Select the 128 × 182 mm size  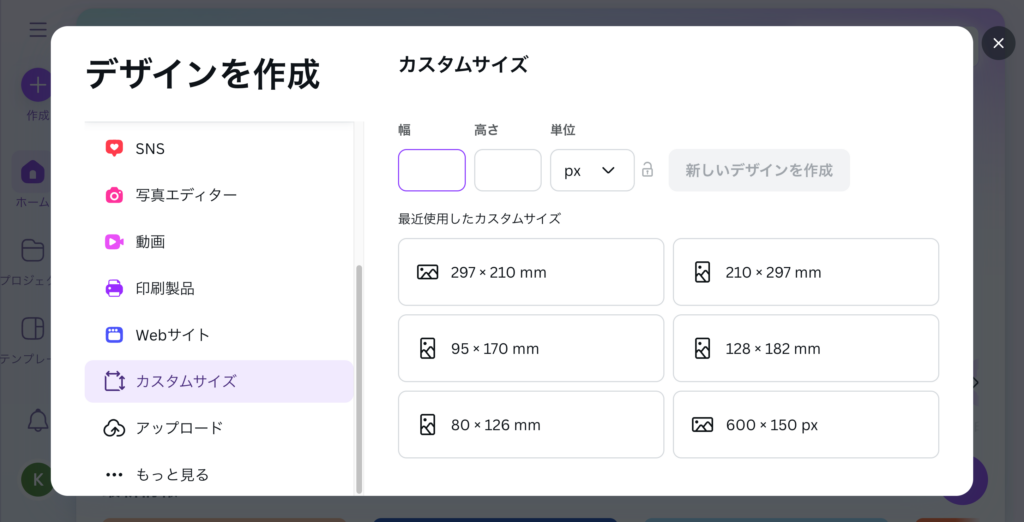pos(806,348)
